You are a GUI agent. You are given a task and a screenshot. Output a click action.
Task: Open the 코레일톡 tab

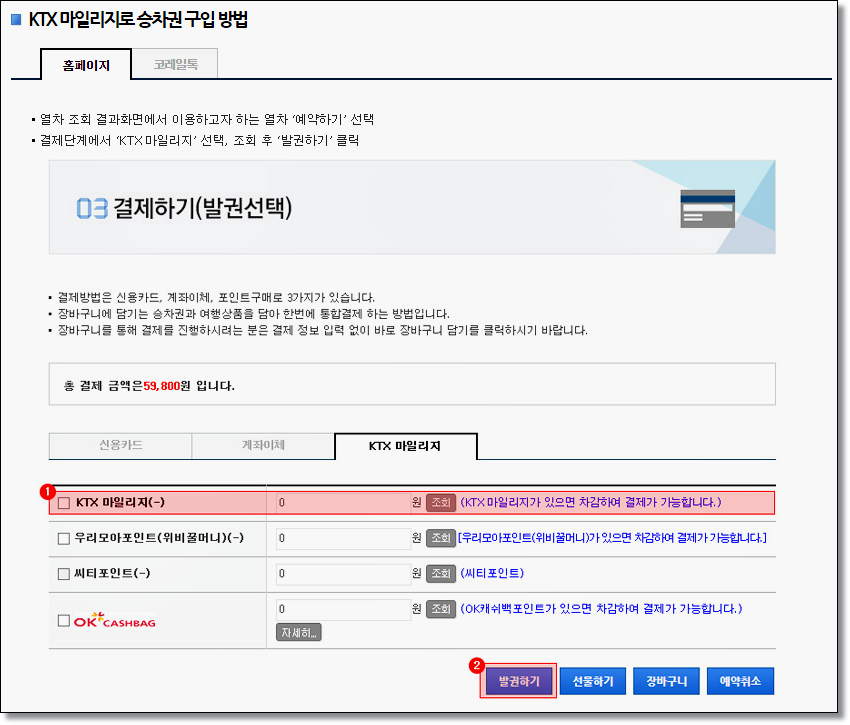(x=175, y=64)
